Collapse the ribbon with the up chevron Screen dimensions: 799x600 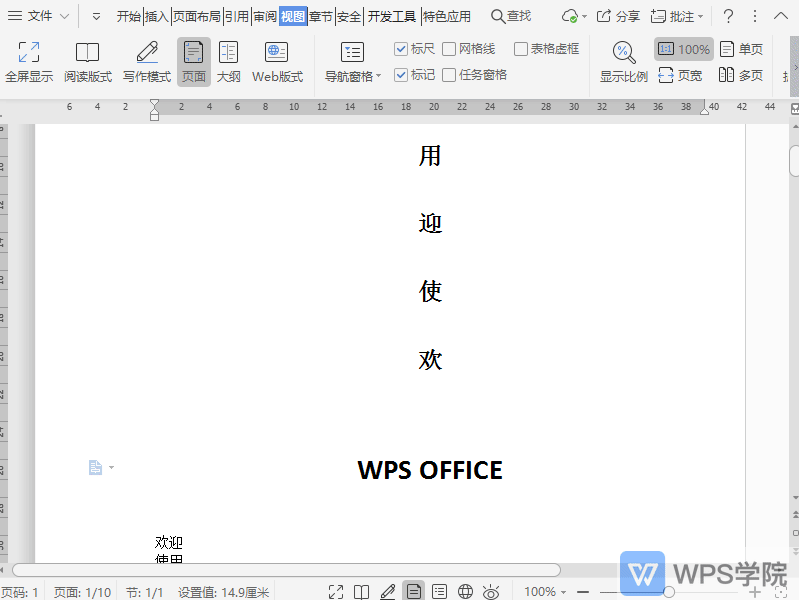click(781, 16)
